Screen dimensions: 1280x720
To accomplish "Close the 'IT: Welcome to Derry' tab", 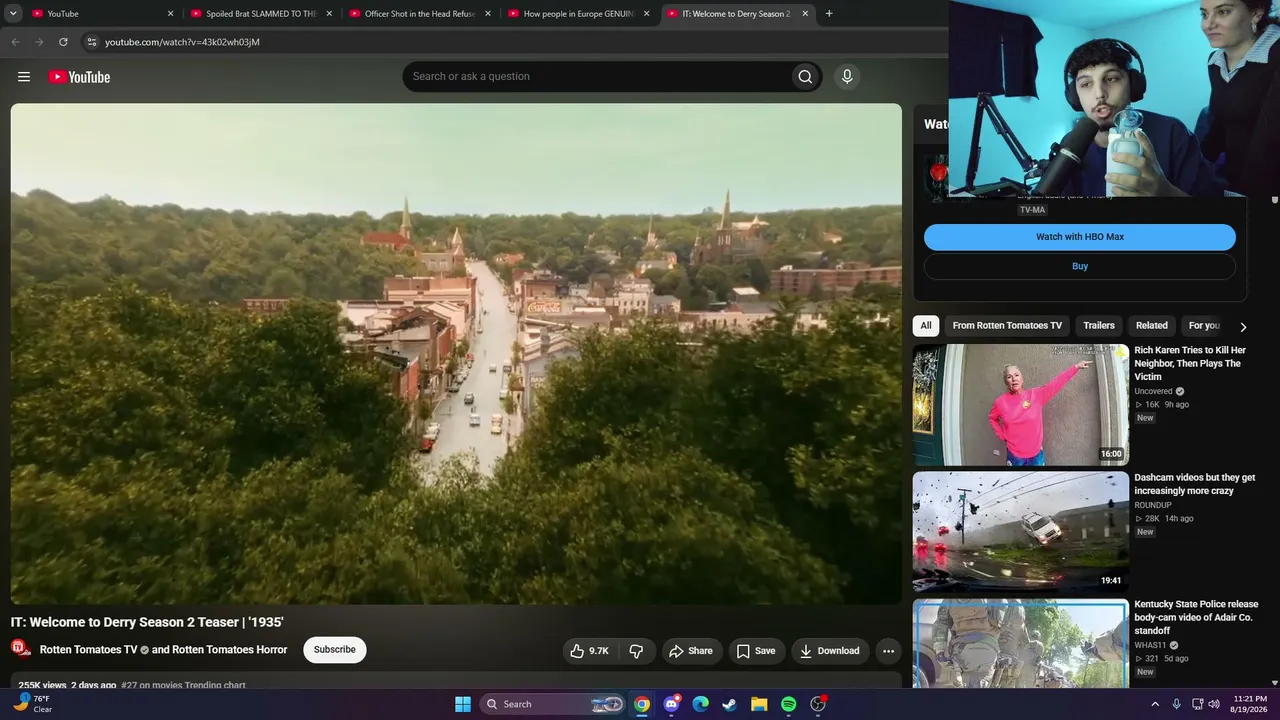I will click(805, 14).
